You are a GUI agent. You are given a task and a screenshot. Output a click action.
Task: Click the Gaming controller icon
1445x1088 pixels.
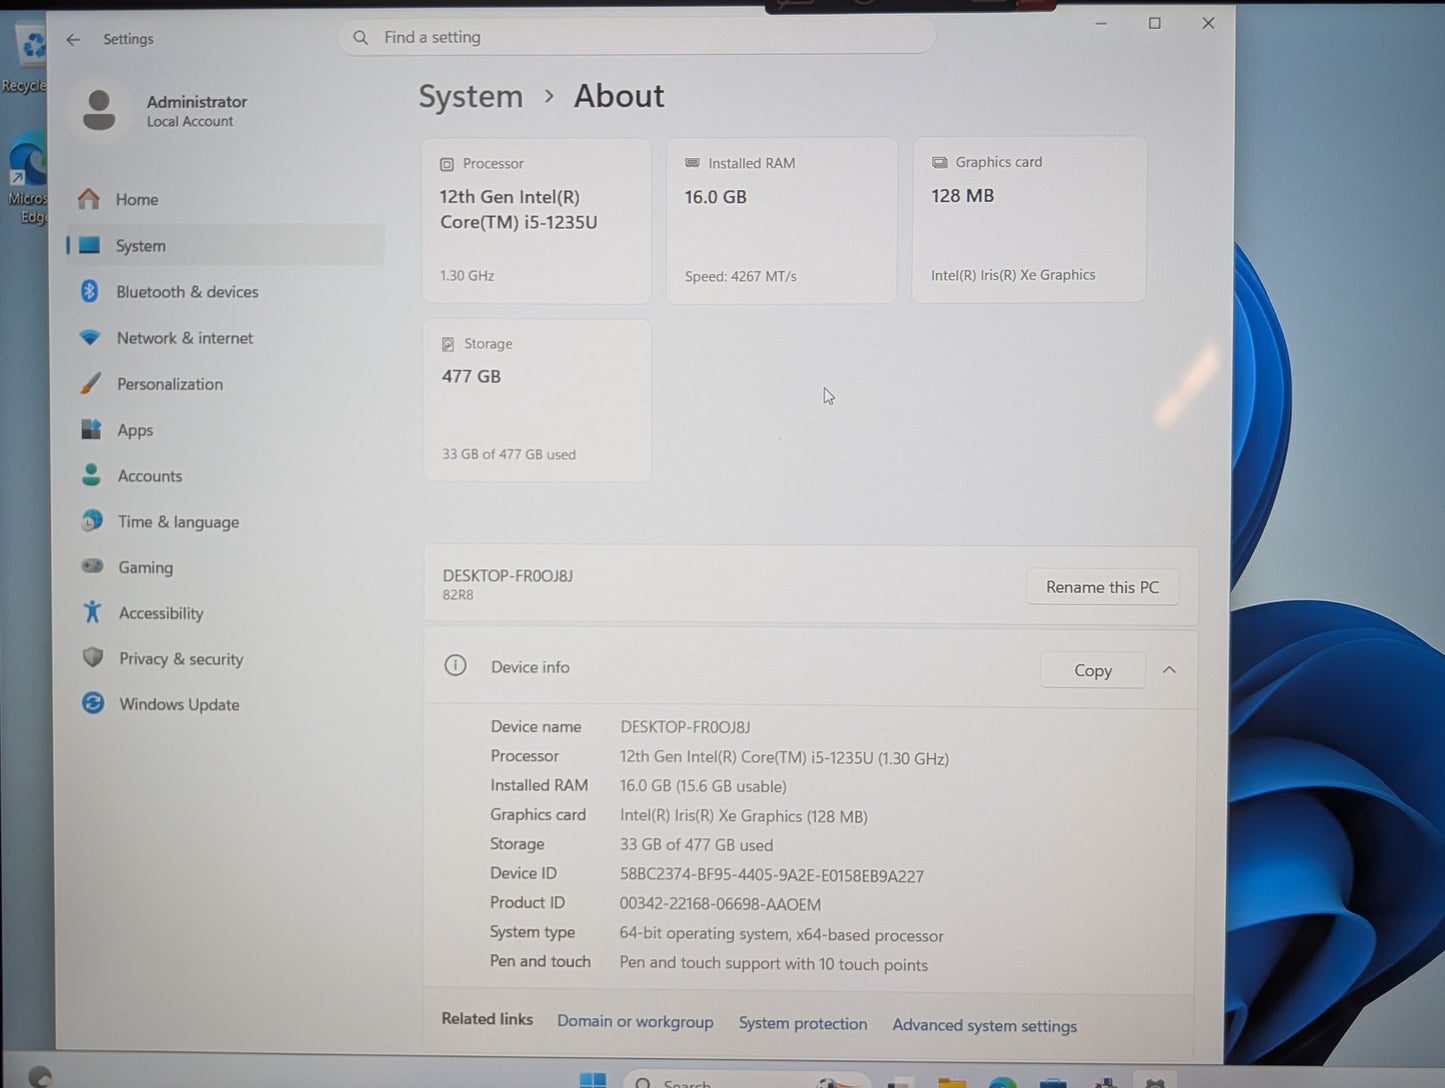click(92, 566)
